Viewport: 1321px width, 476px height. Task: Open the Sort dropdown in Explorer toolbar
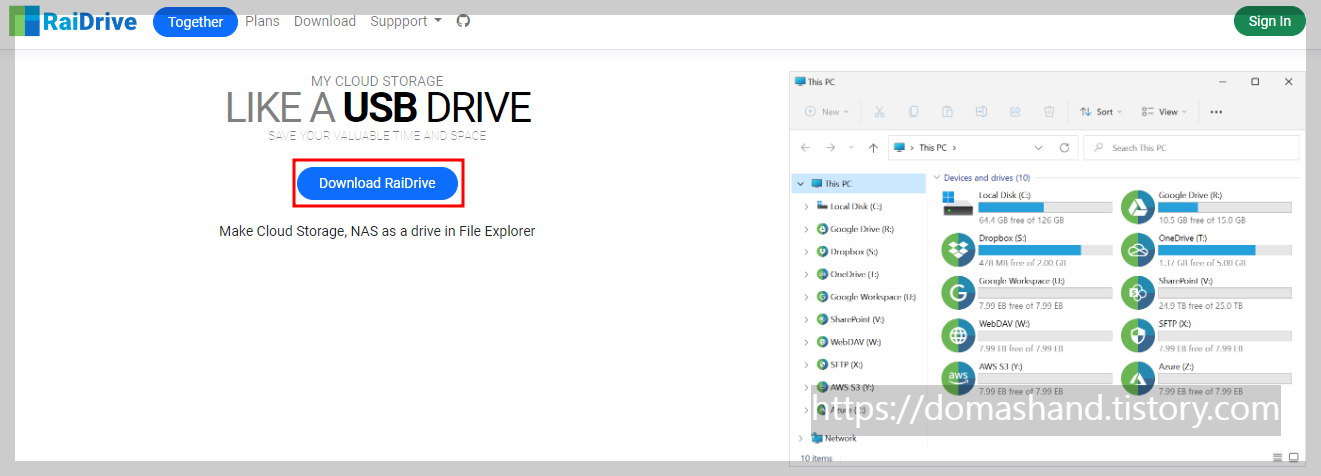[1101, 112]
